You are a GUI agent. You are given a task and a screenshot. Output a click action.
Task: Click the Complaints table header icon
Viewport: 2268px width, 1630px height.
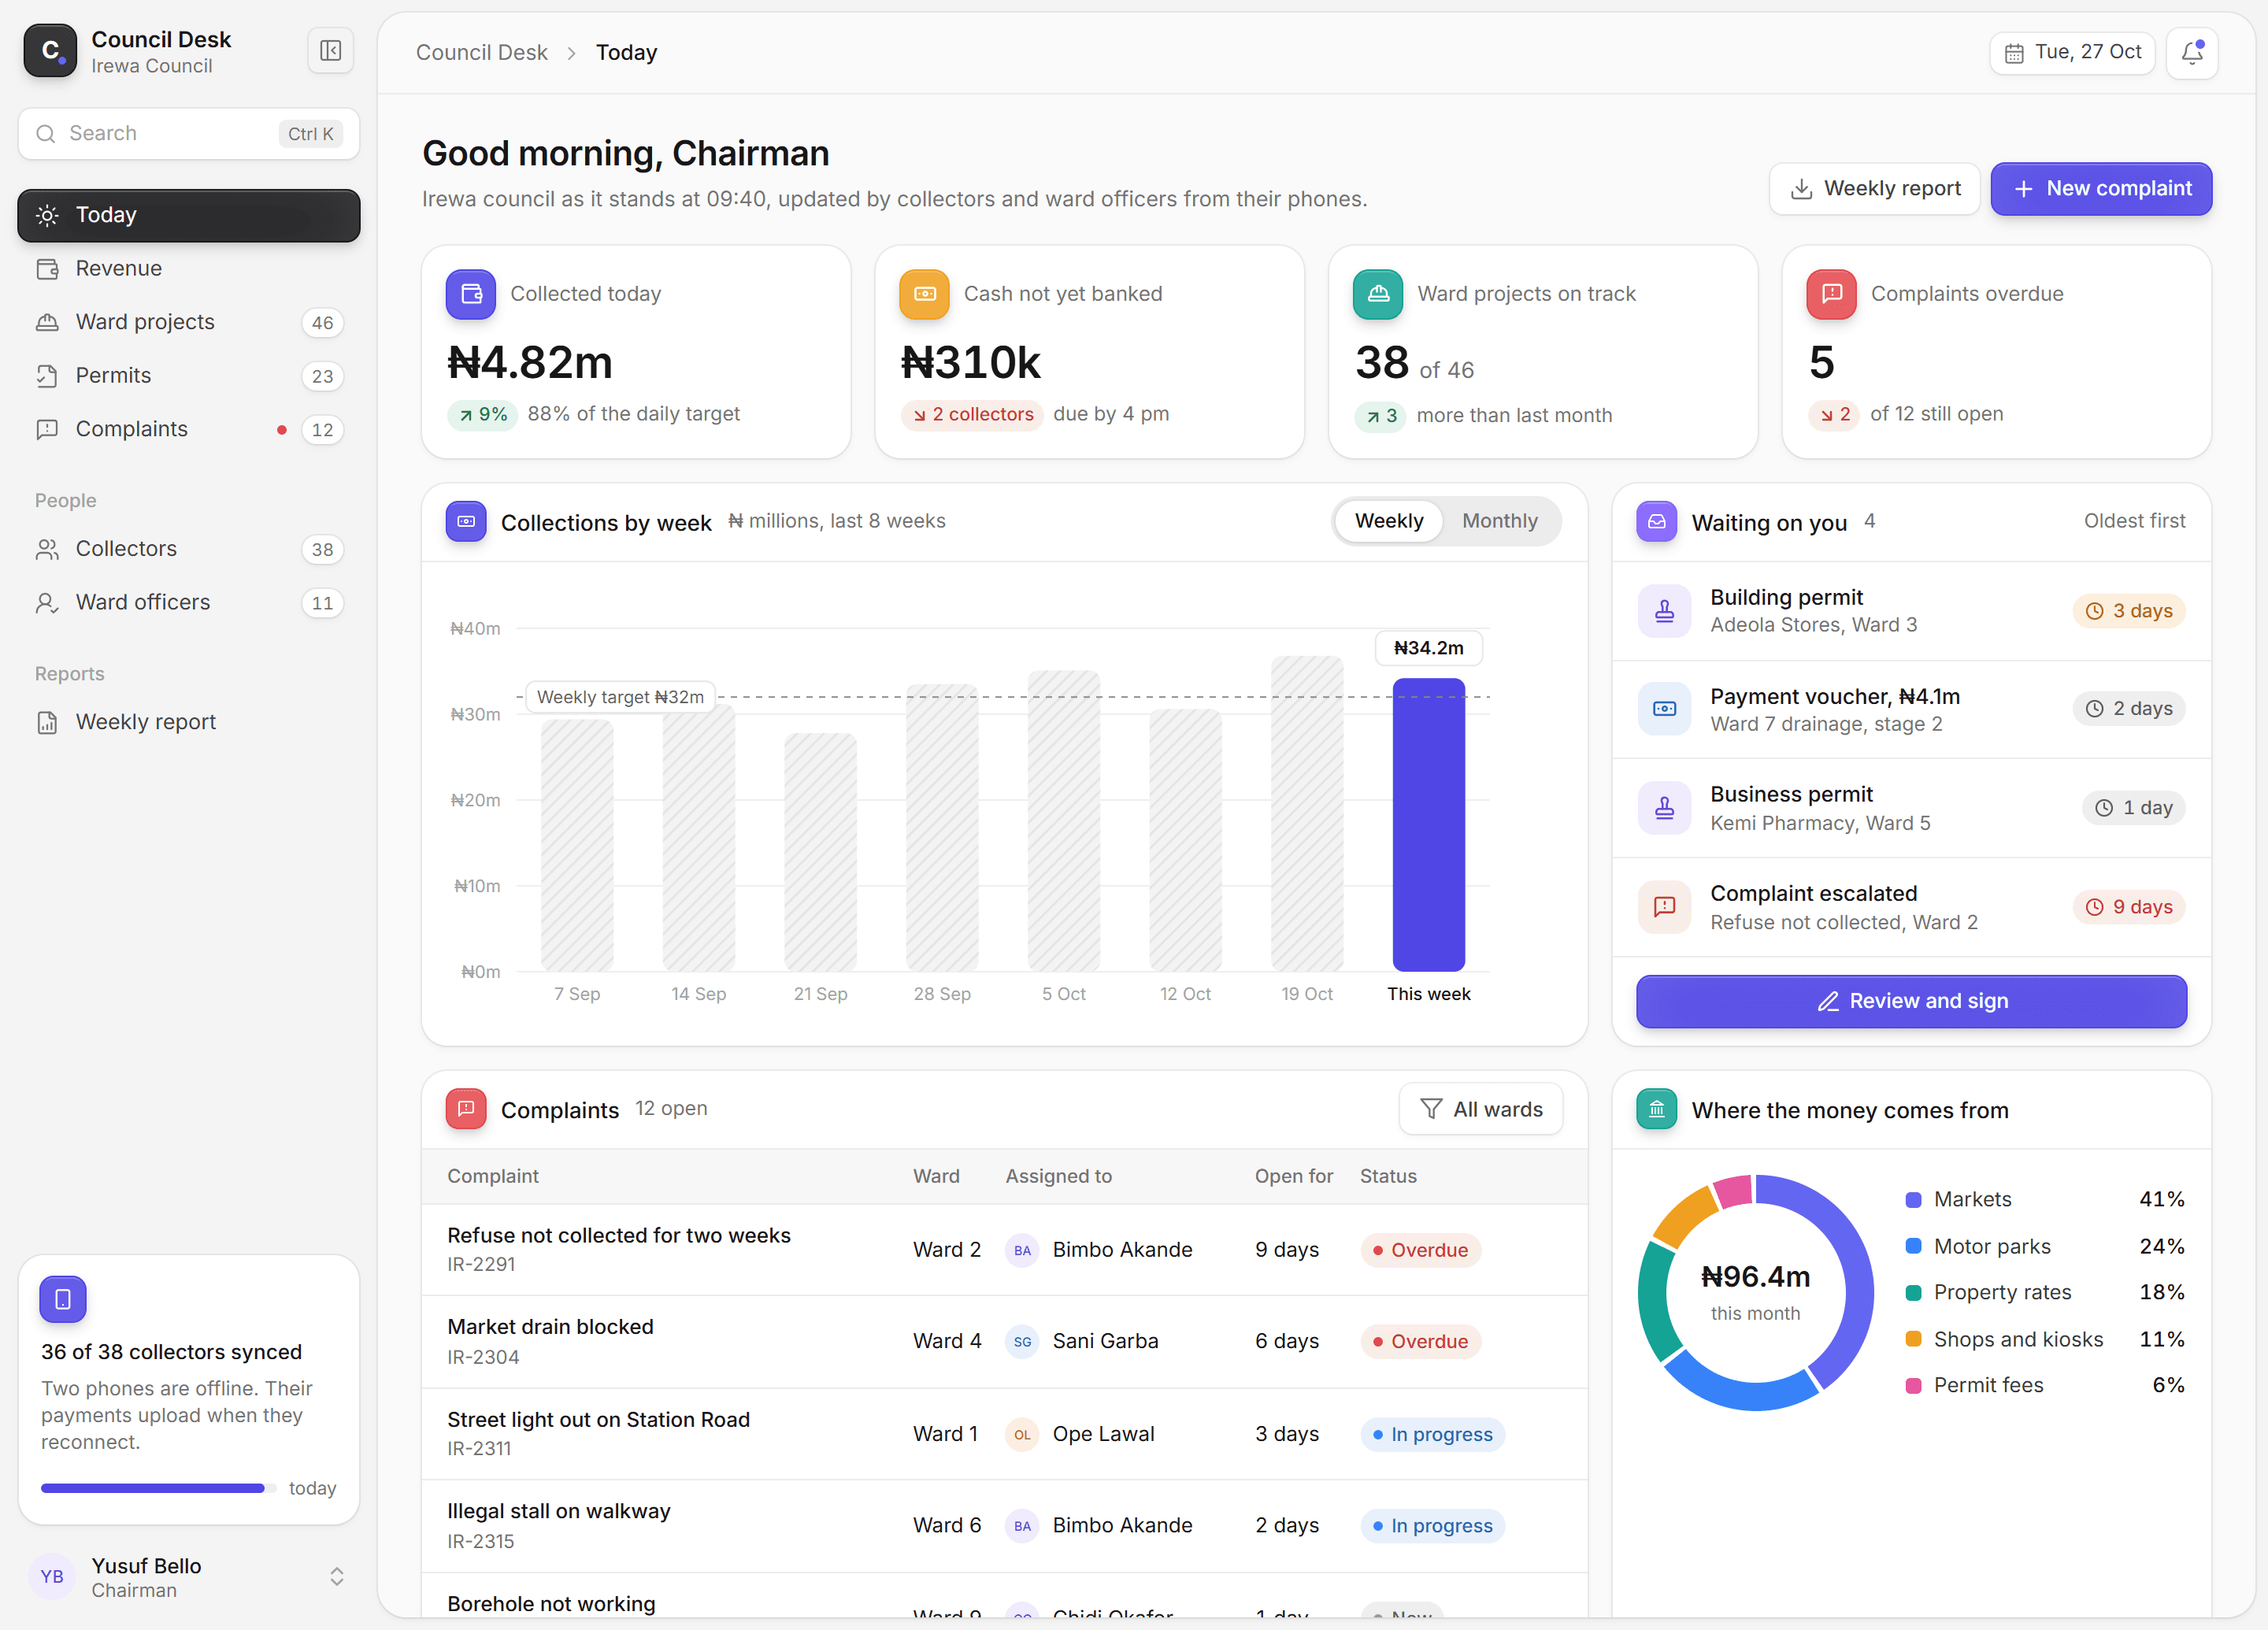click(x=466, y=1109)
